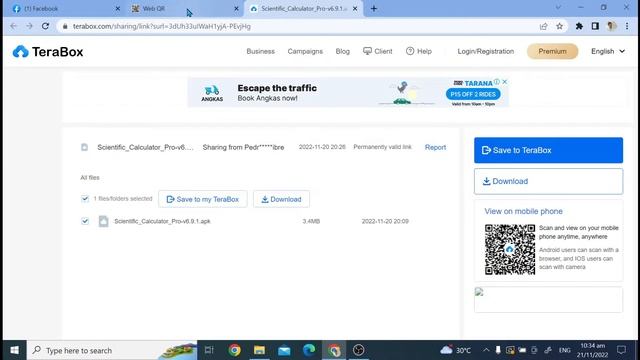Open the Chrome profile avatar
Image resolution: width=640 pixels, height=360 pixels.
[611, 27]
